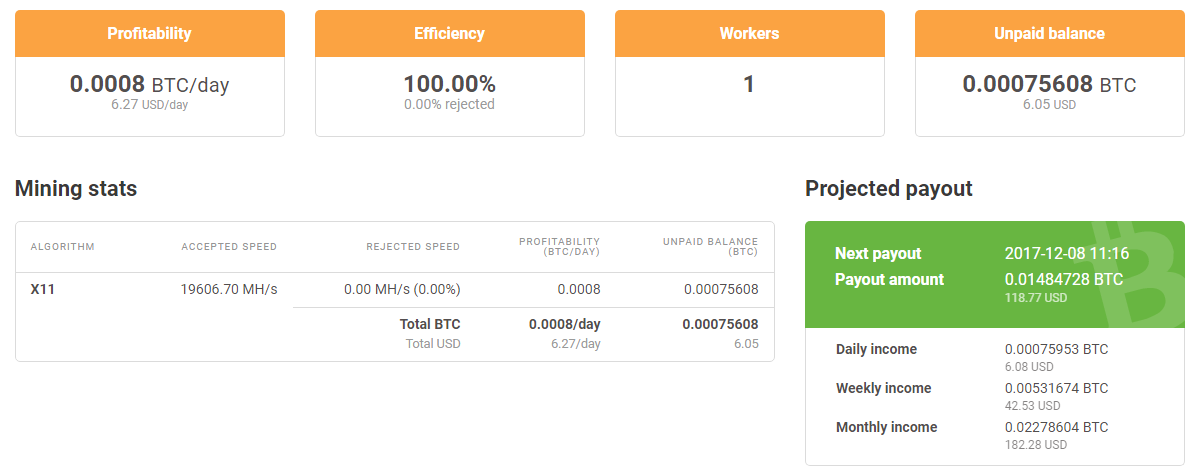Viewport: 1197px width, 474px height.
Task: Click the PROFITABILITY (BTC/DAY) column header
Action: pyautogui.click(x=560, y=246)
